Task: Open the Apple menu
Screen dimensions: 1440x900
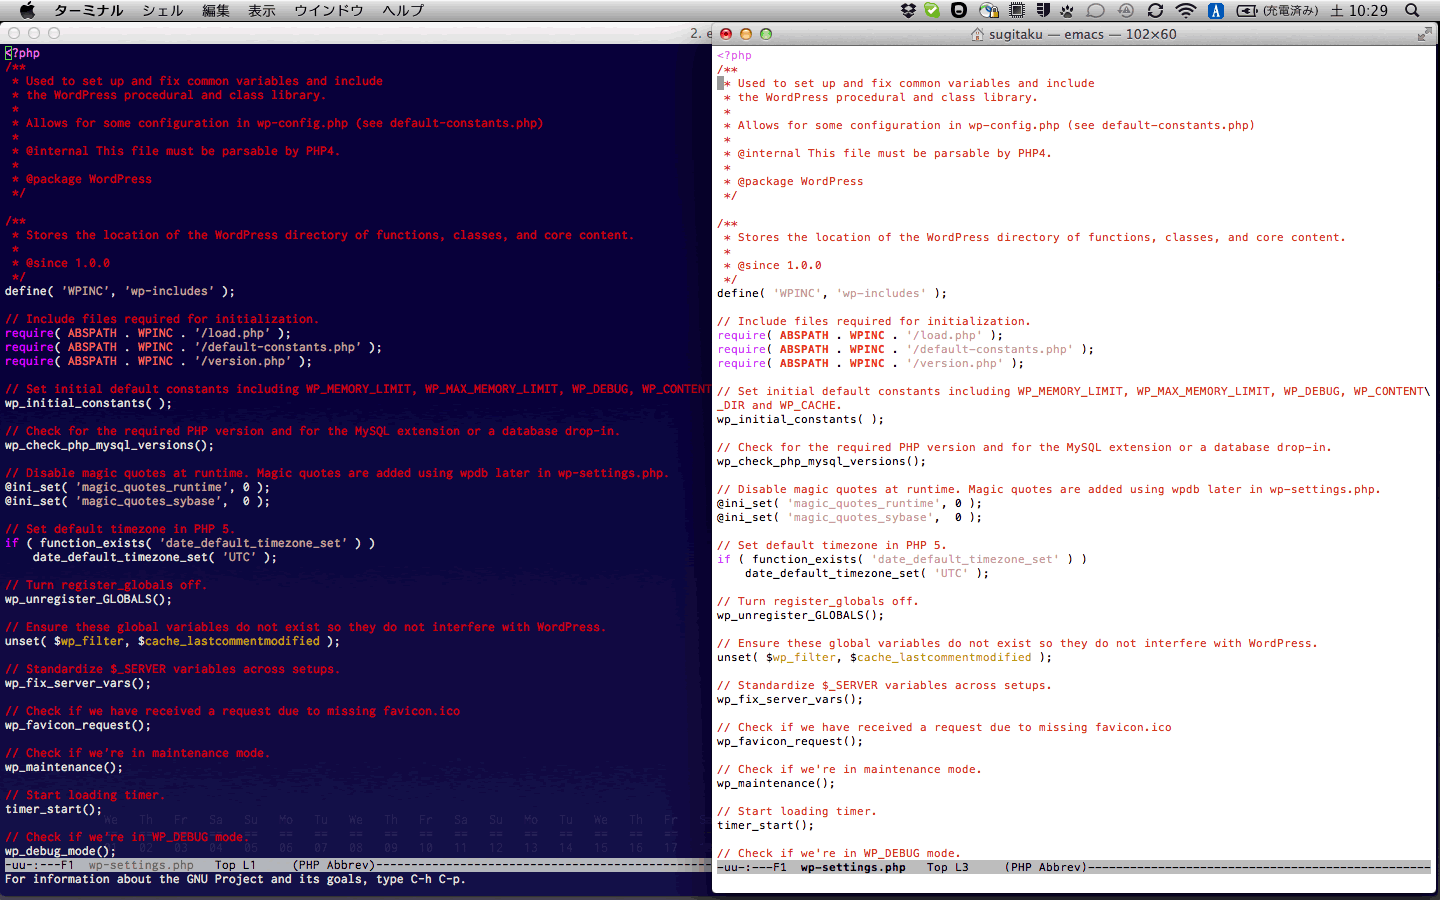Action: pyautogui.click(x=27, y=11)
